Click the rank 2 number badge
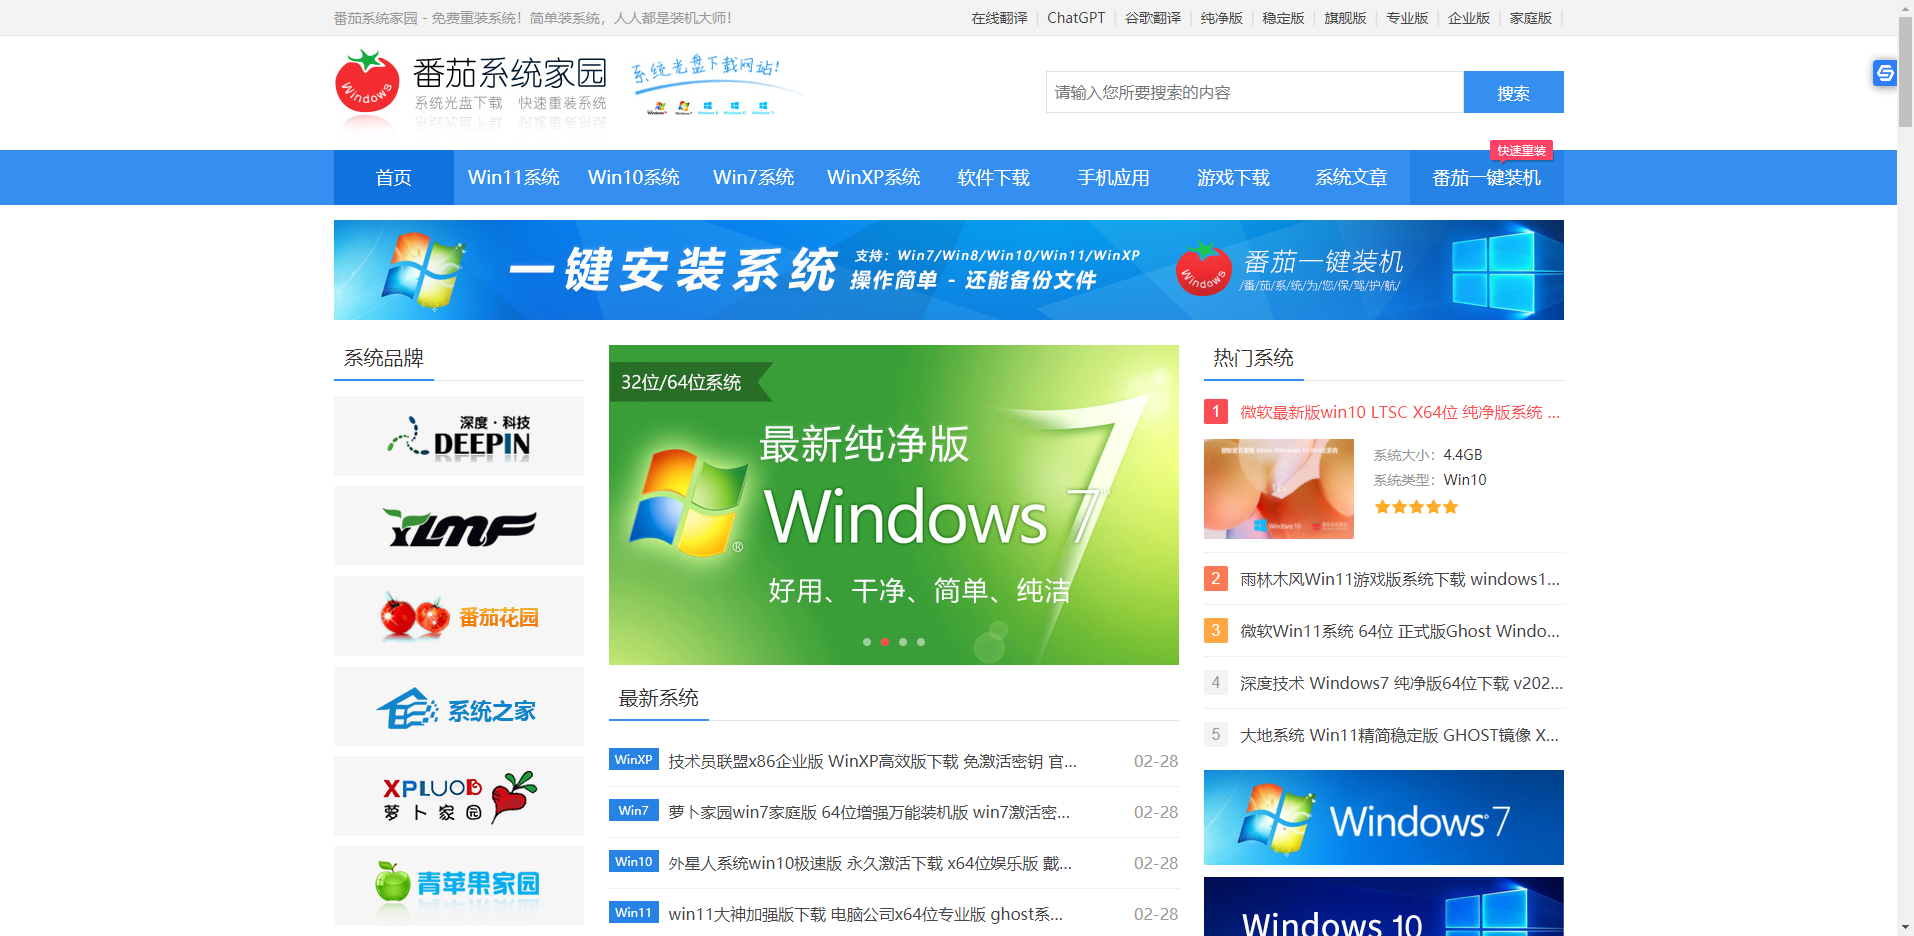 (1216, 578)
